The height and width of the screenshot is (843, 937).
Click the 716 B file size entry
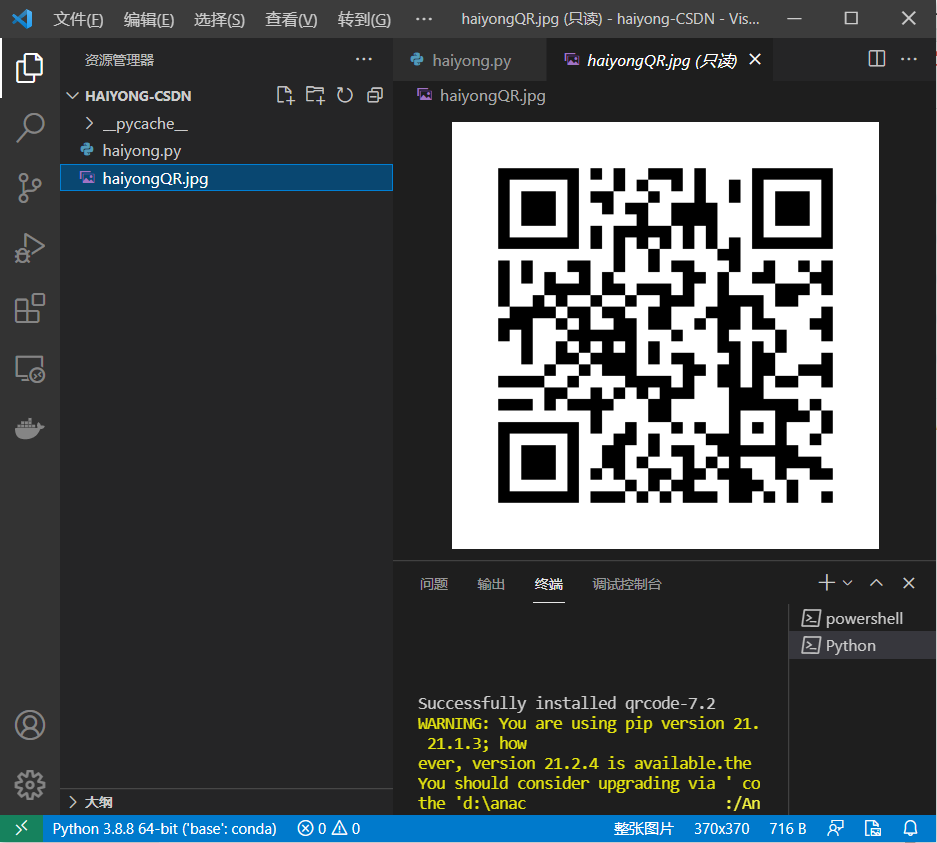[x=788, y=828]
